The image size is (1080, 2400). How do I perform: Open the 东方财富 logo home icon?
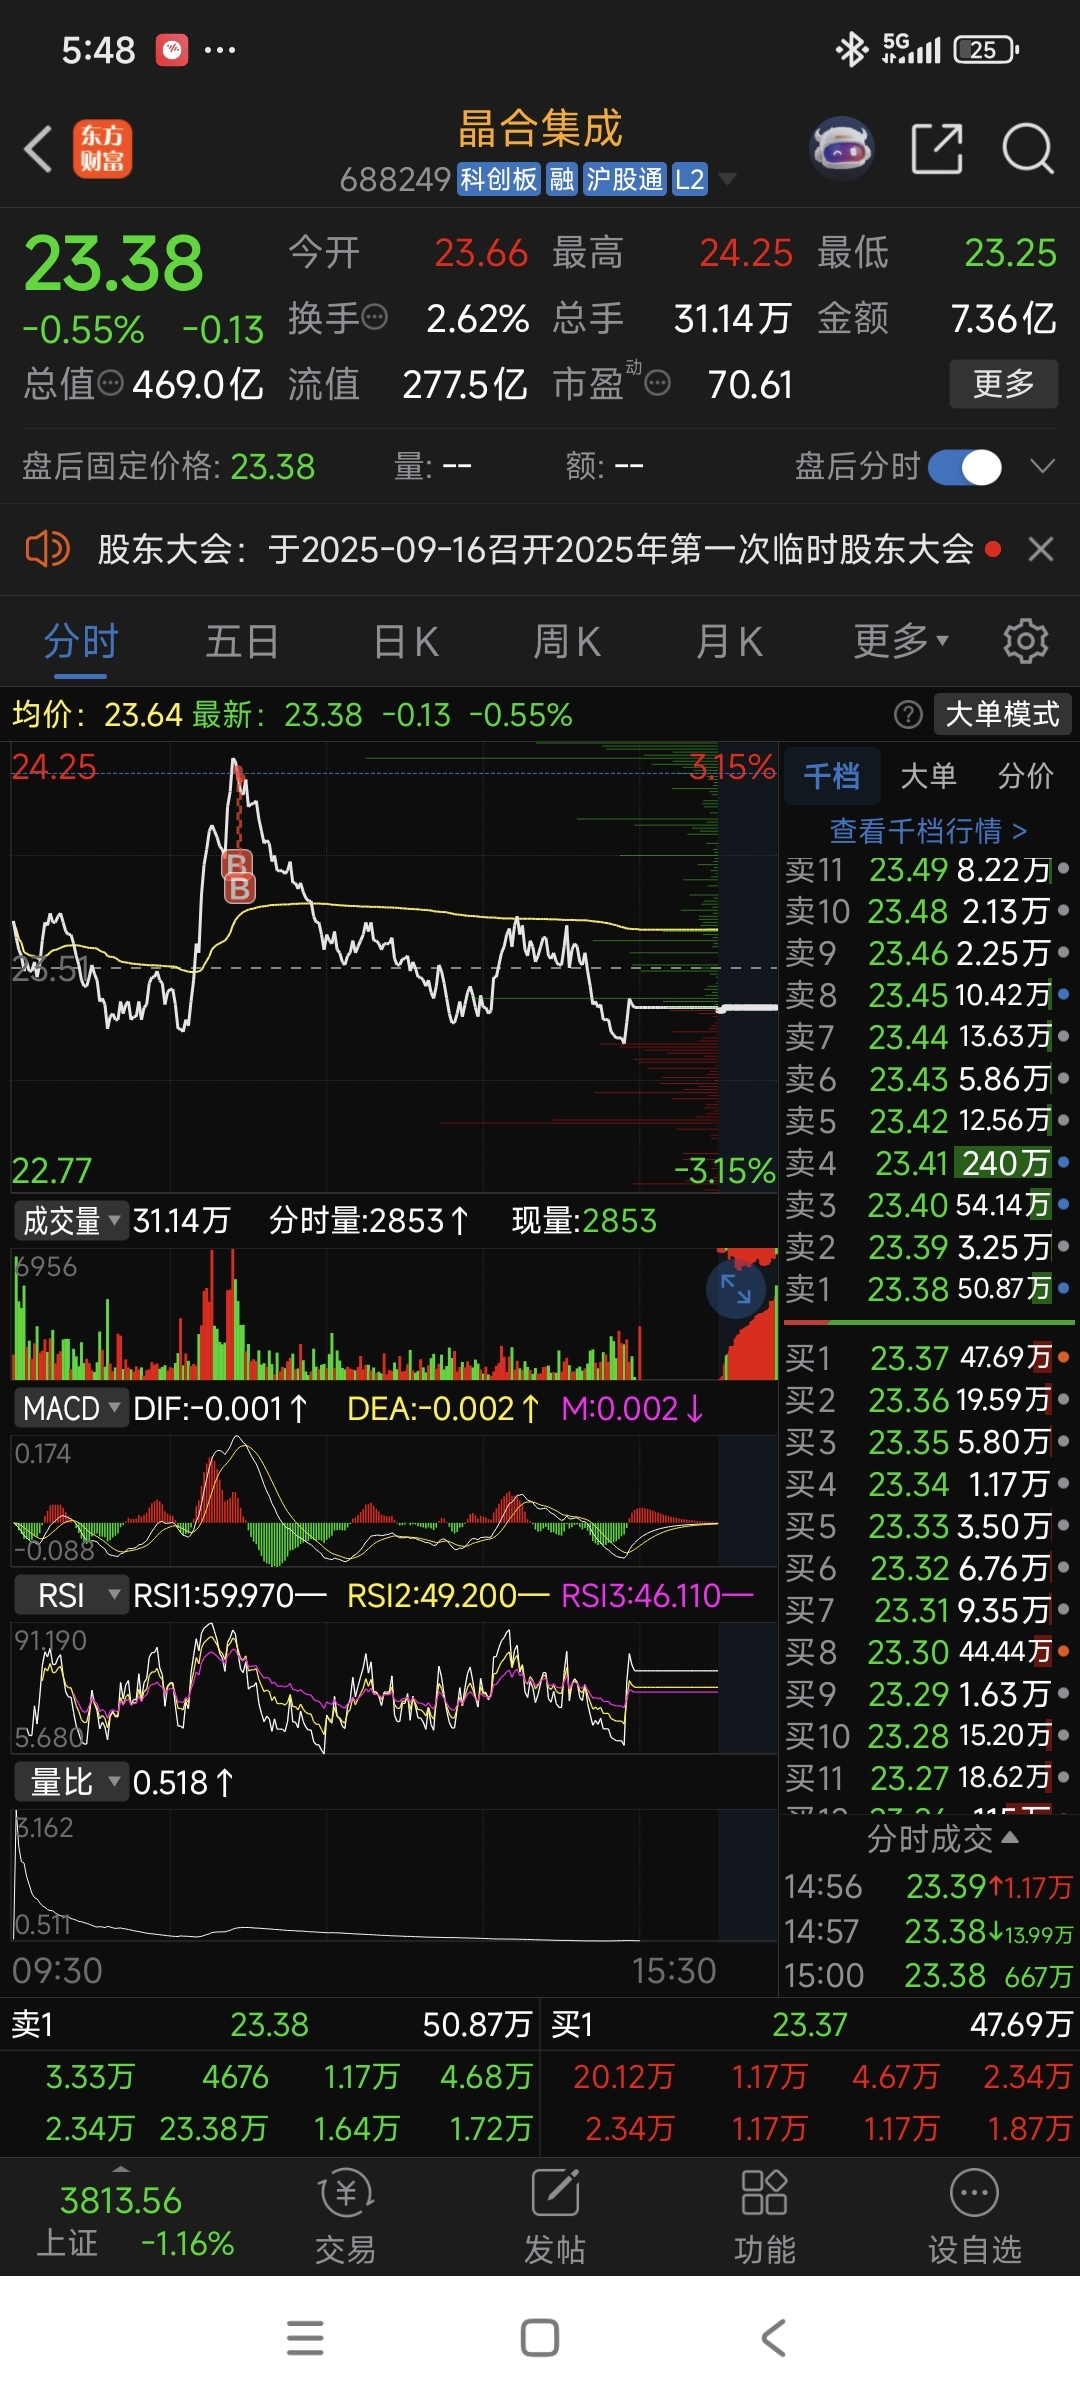(102, 150)
